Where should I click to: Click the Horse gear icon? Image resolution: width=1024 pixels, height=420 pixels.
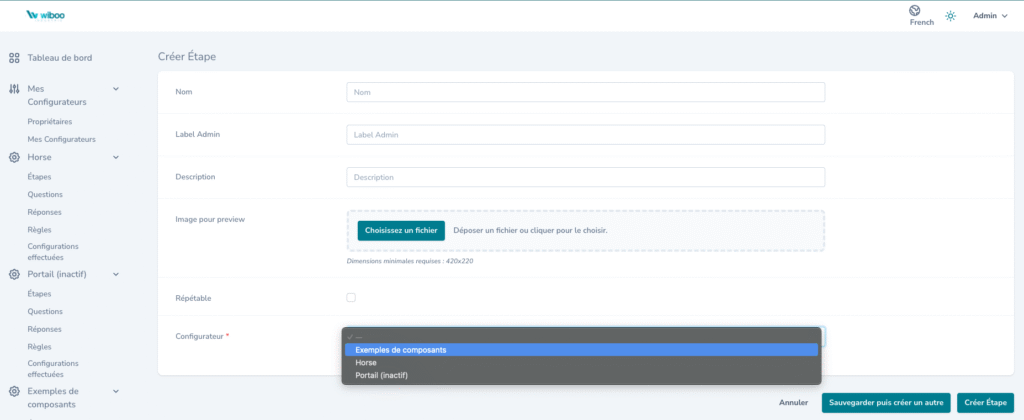point(14,158)
